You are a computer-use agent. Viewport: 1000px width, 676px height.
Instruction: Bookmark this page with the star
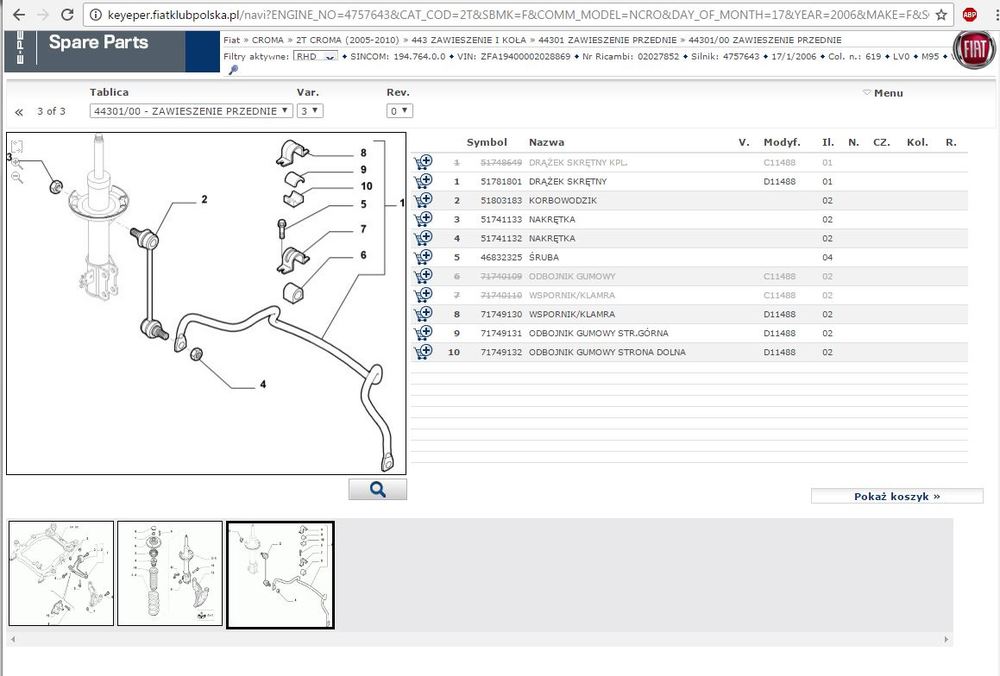pyautogui.click(x=941, y=14)
